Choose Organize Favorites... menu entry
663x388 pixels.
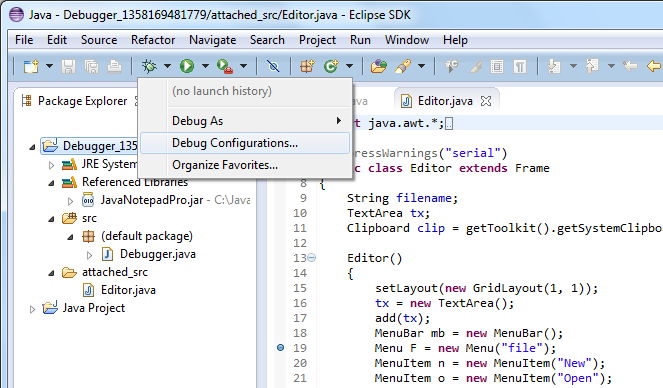tap(245, 165)
